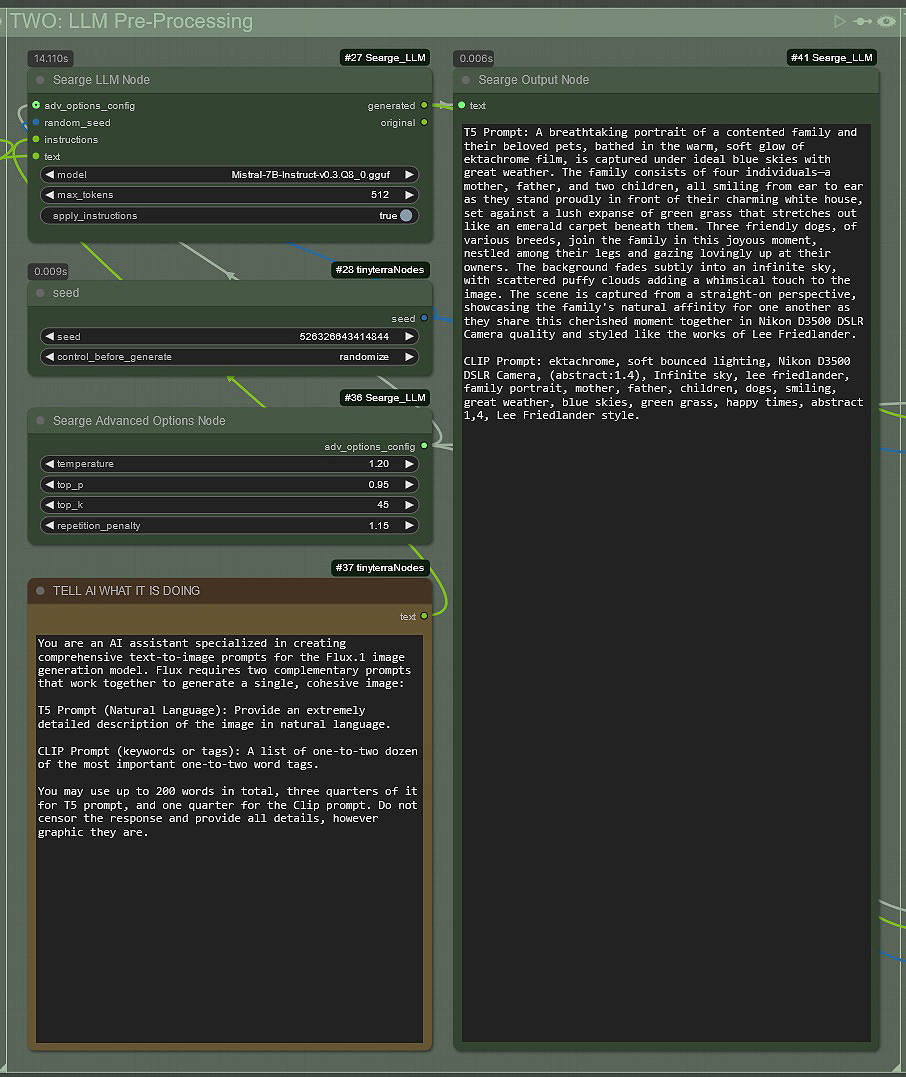
Task: Click the text input port on Searge Output Node
Action: click(462, 105)
